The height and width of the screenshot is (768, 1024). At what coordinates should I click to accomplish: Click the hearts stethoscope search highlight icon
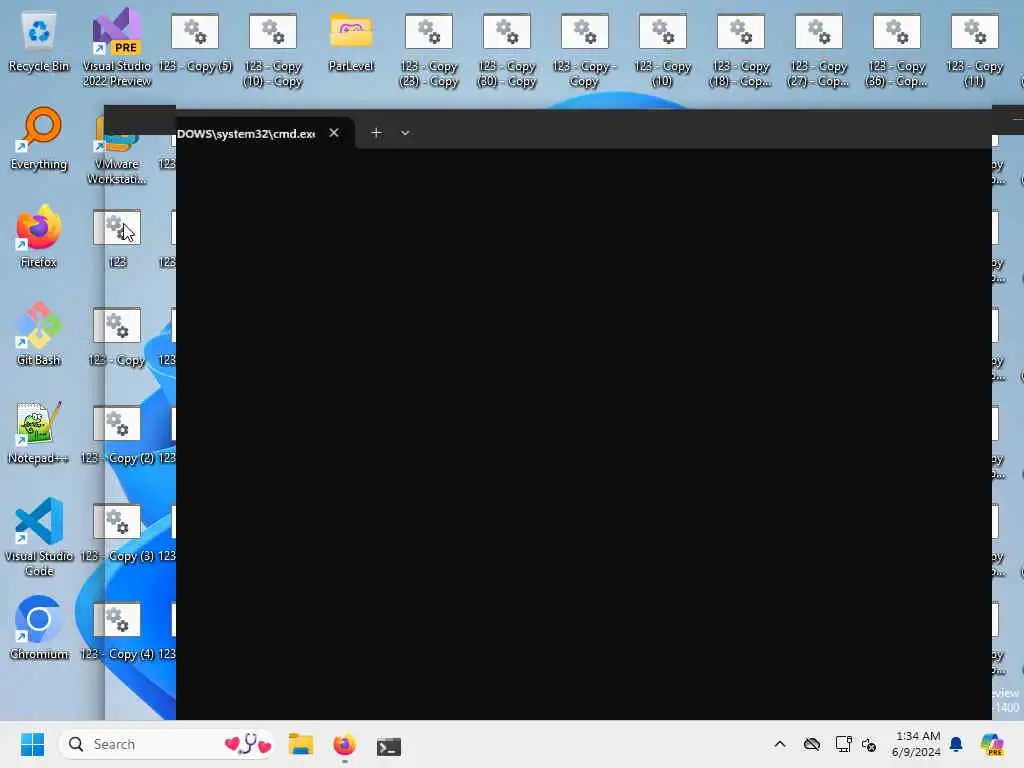pos(248,744)
